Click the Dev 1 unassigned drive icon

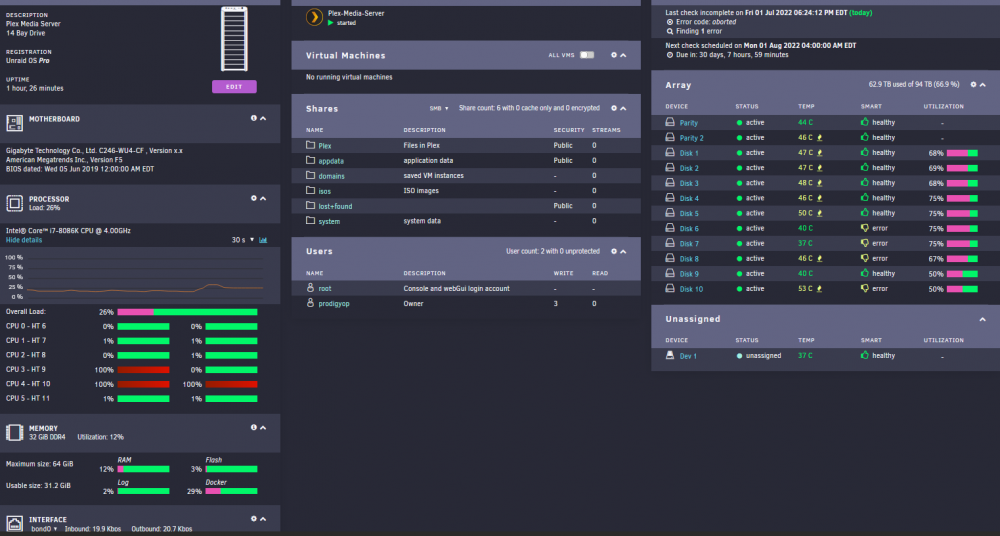pos(670,355)
